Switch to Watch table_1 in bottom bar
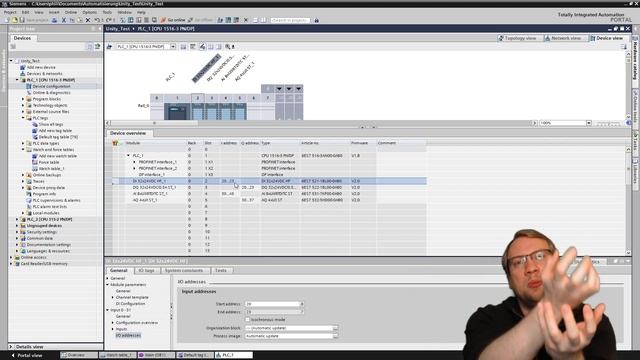The width and height of the screenshot is (640, 360). pyautogui.click(x=117, y=356)
